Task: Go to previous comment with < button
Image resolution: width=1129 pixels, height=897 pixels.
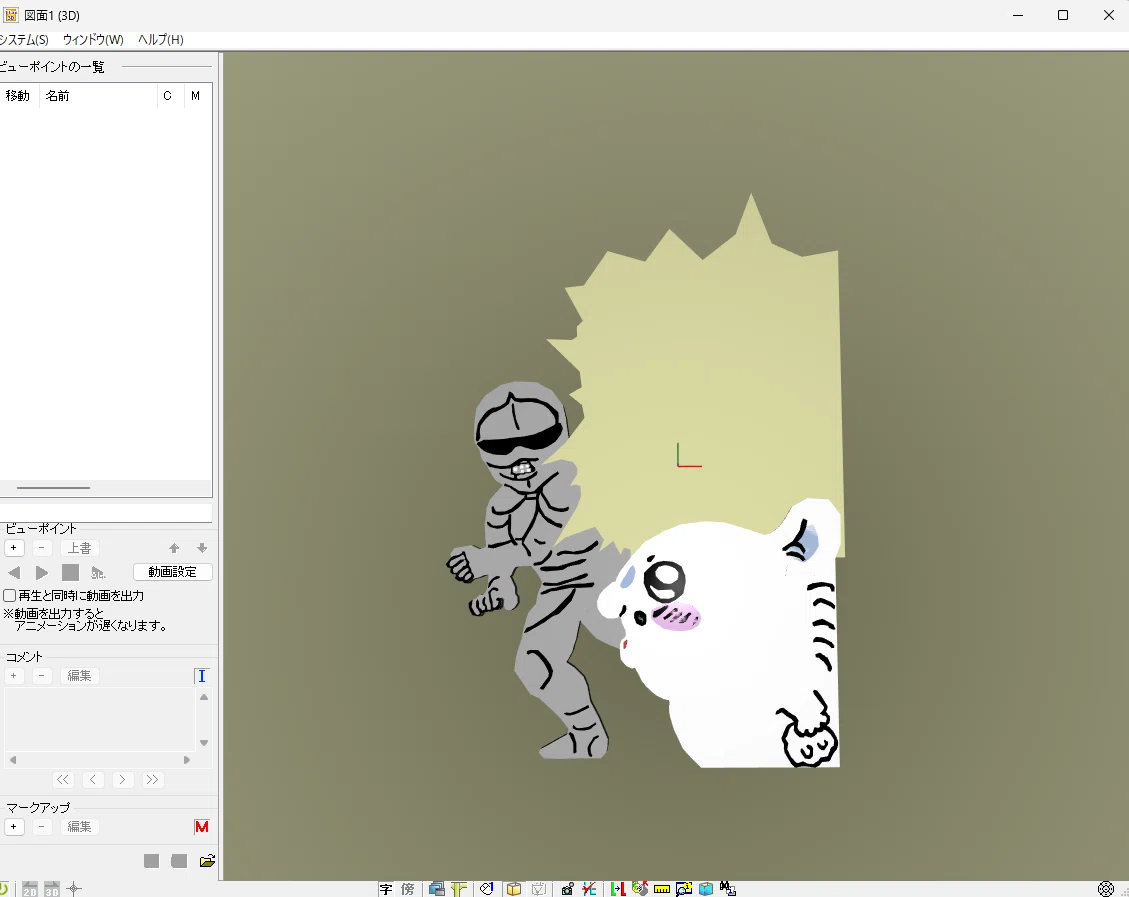Action: 93,780
